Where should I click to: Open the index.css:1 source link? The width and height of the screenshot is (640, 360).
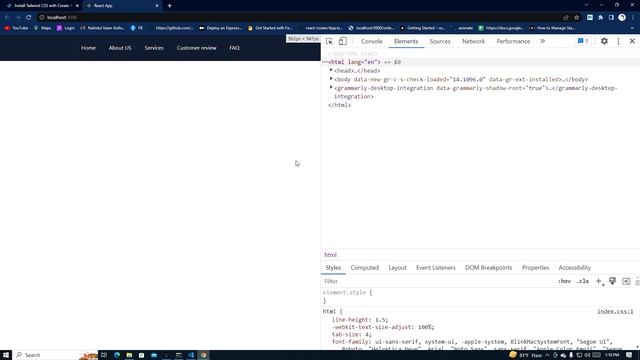[x=615, y=311]
